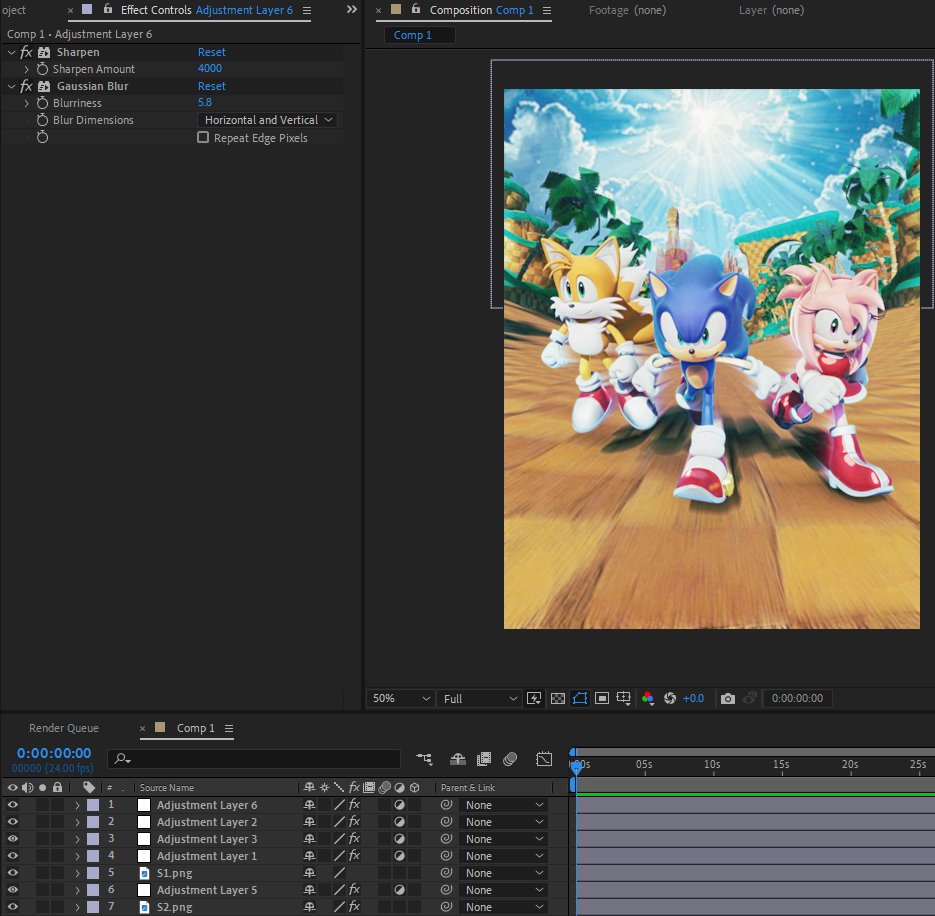Toggle adjustment layer switch on Adjustment Layer 3
Image resolution: width=935 pixels, height=916 pixels.
(400, 838)
